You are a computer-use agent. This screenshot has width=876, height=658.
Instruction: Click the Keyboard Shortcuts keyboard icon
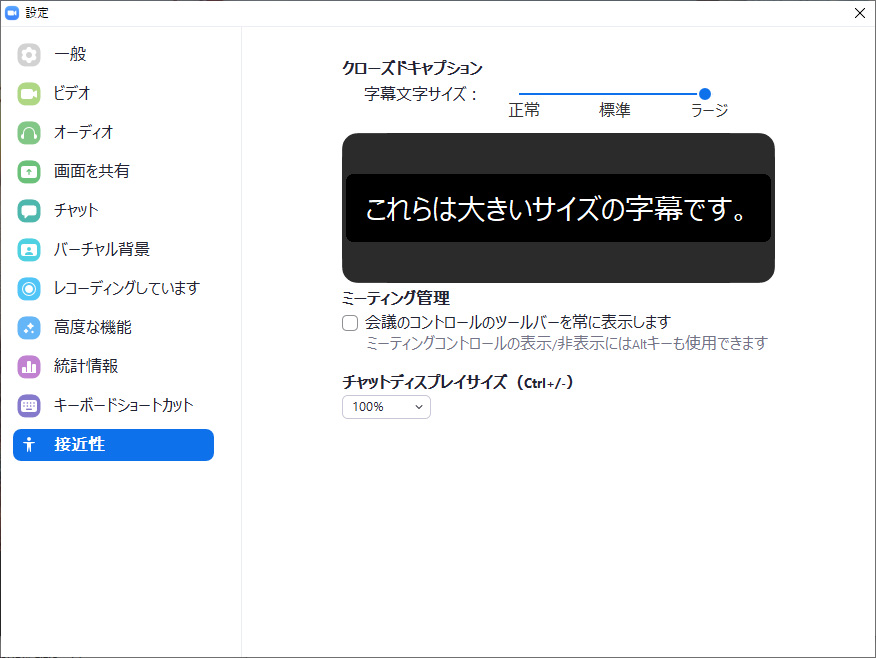coord(29,406)
